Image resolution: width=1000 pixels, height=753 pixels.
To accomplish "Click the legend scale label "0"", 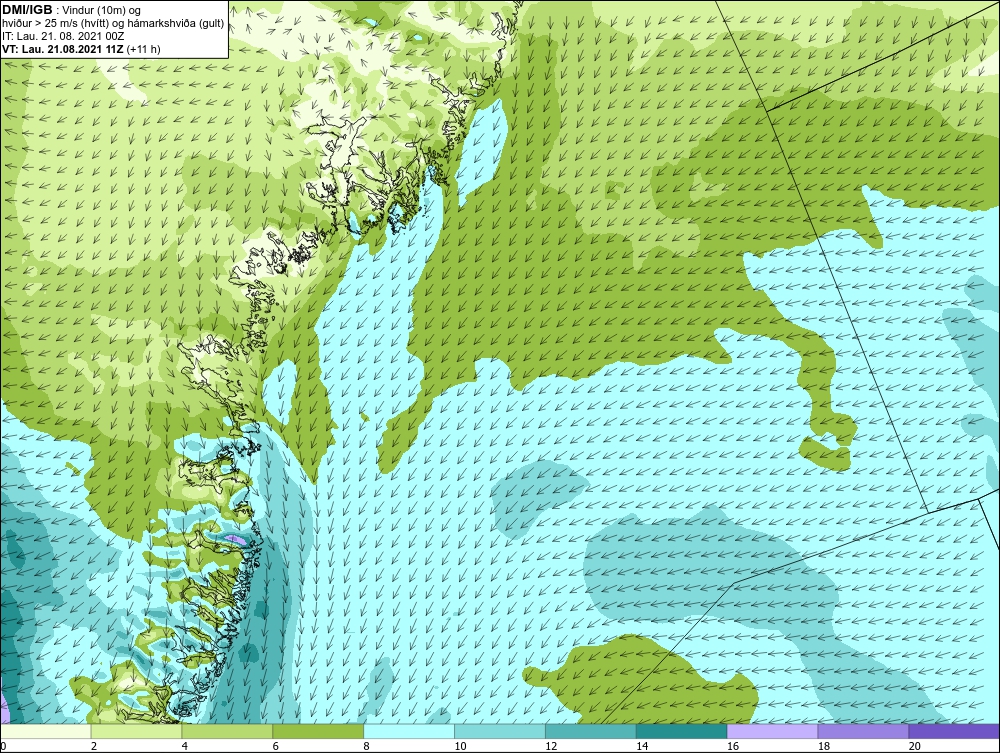I will click(4, 746).
